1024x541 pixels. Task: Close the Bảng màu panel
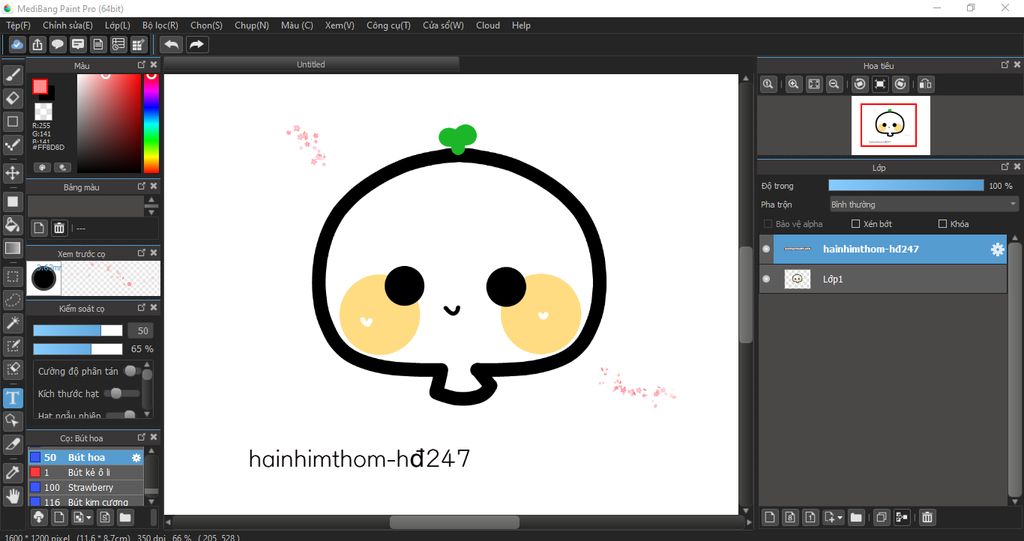pyautogui.click(x=153, y=186)
